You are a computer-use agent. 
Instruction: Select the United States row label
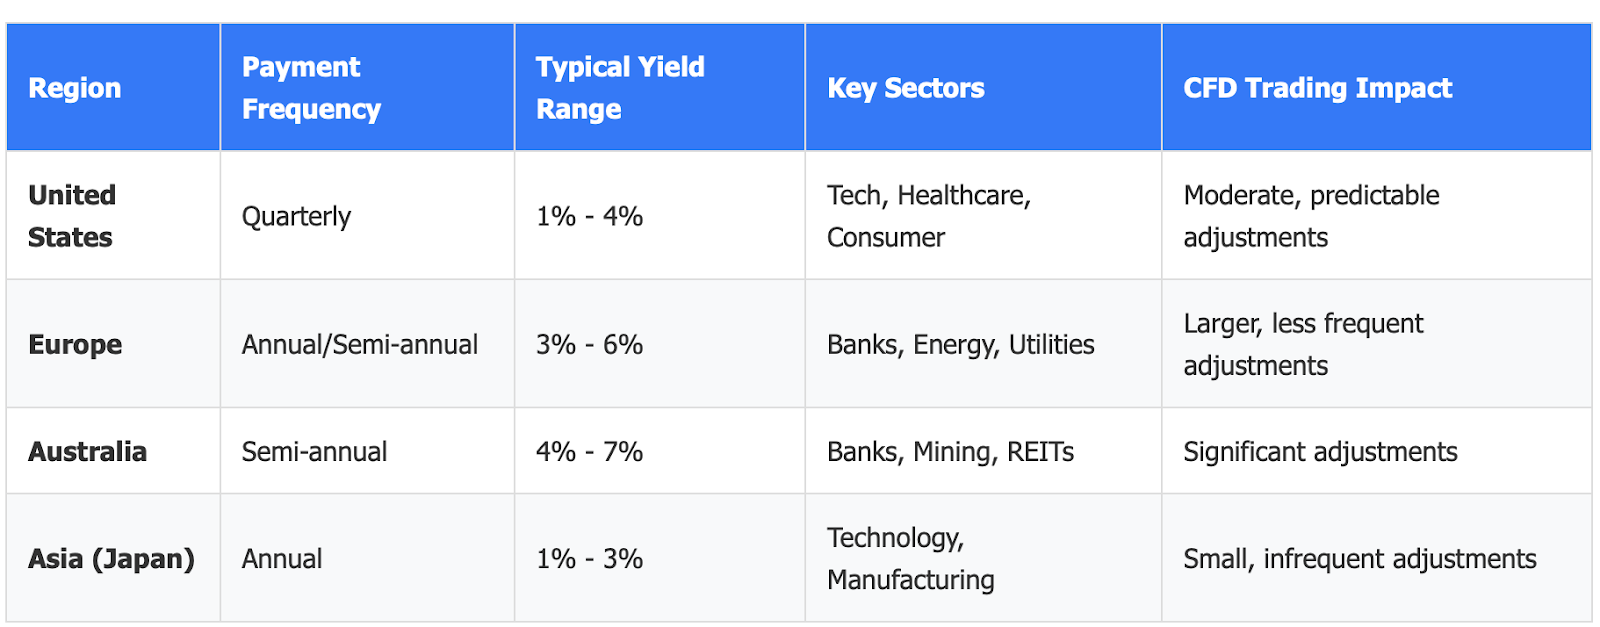72,216
